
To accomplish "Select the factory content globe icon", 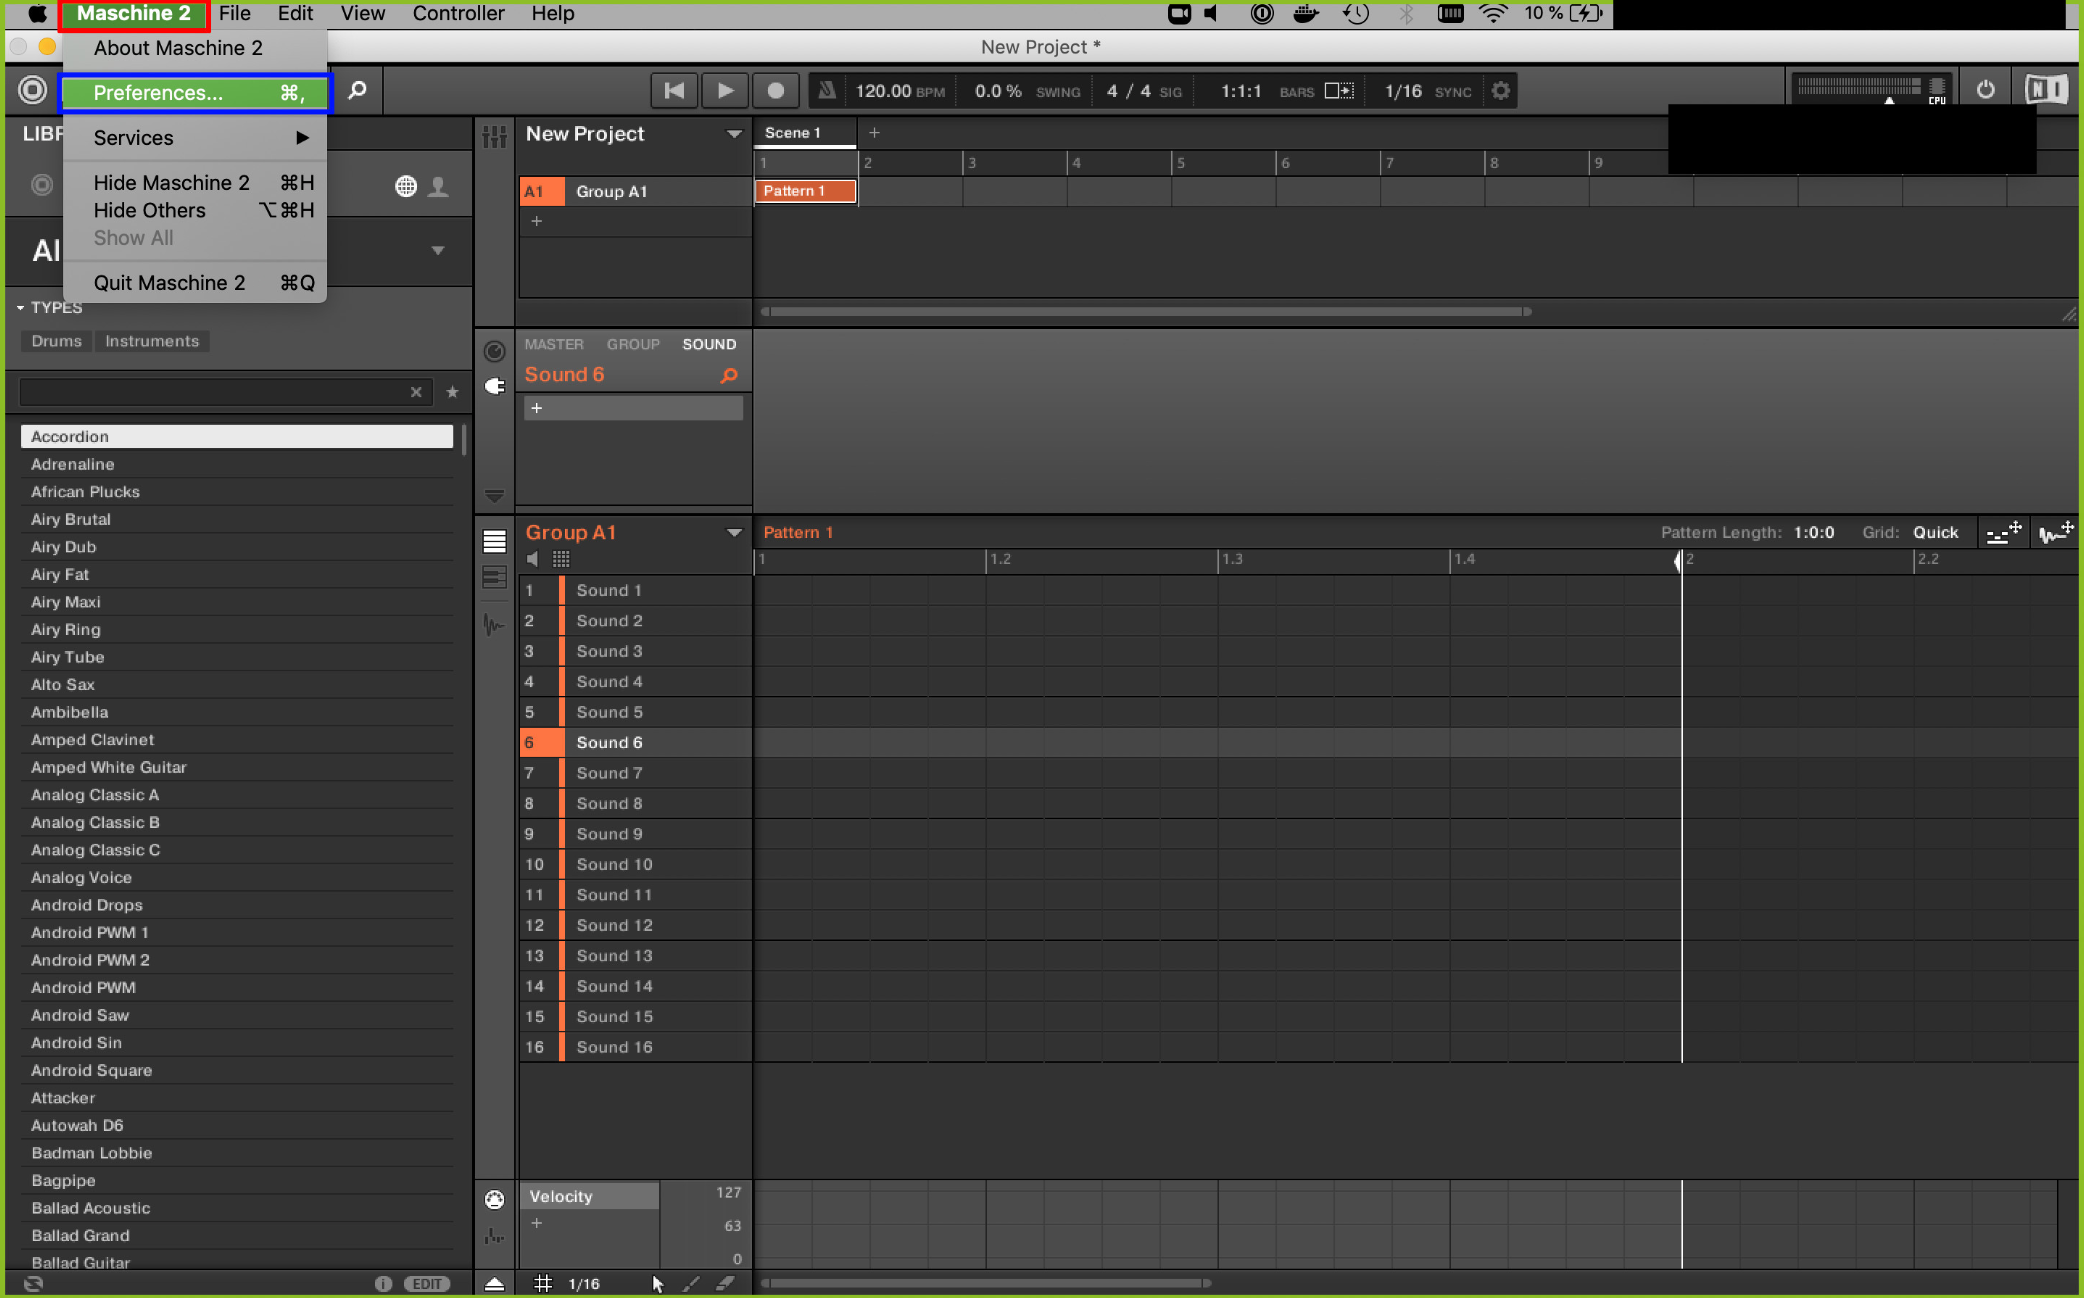I will [405, 186].
